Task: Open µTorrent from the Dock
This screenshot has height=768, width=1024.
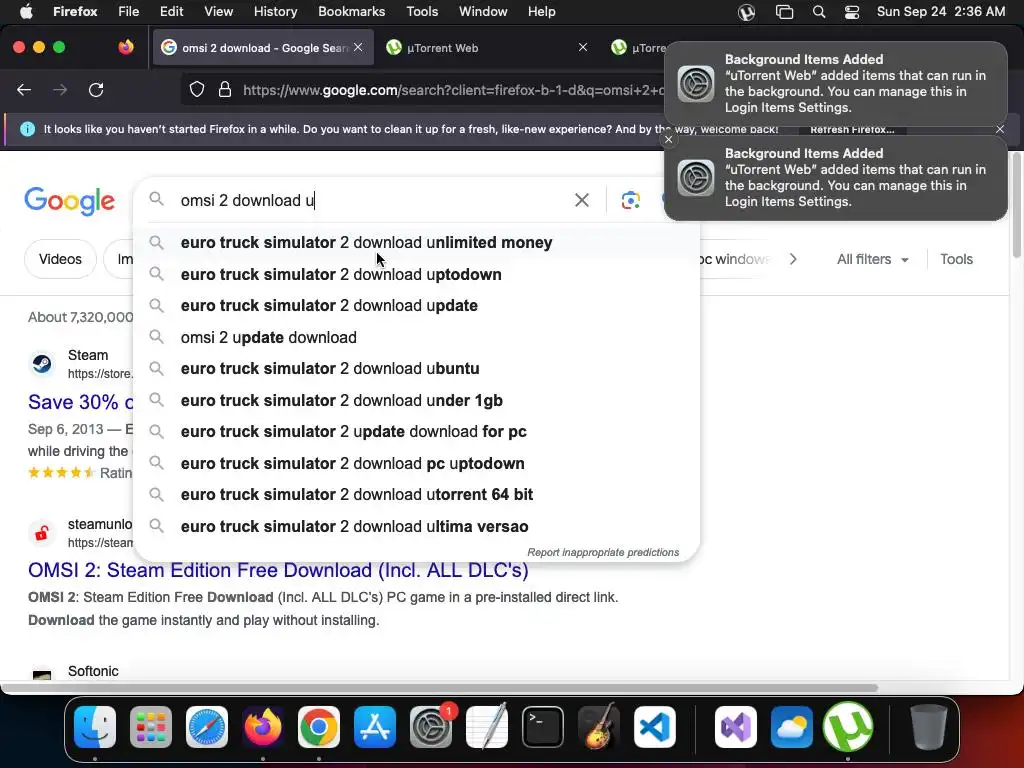Action: (x=848, y=727)
